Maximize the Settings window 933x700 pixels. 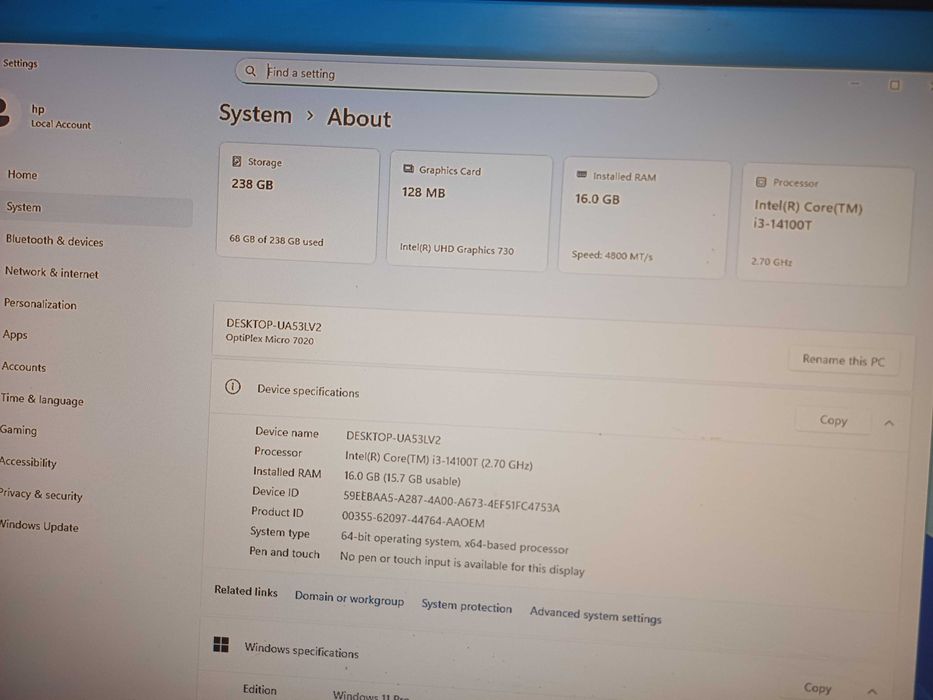tap(894, 85)
